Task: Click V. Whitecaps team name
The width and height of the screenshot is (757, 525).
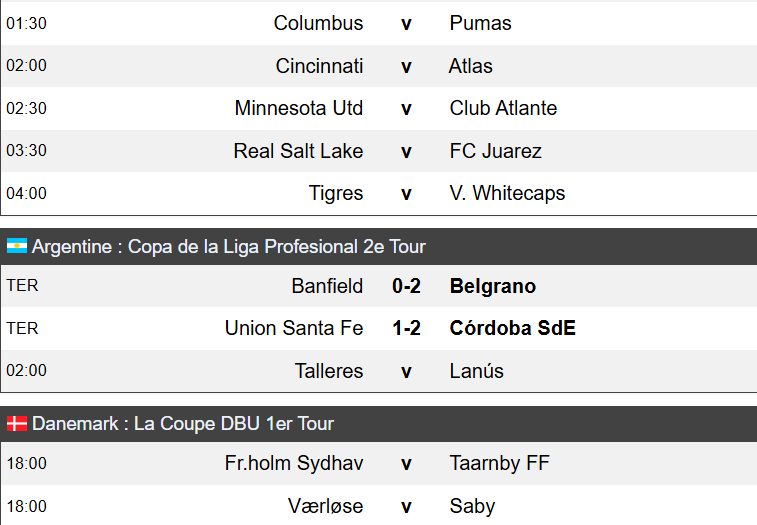Action: pos(507,193)
